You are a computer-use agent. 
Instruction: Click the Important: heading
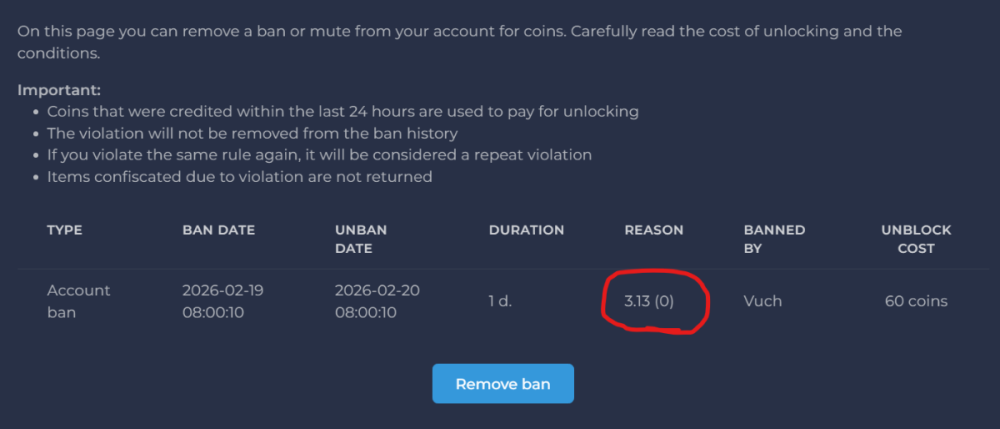pyautogui.click(x=59, y=90)
